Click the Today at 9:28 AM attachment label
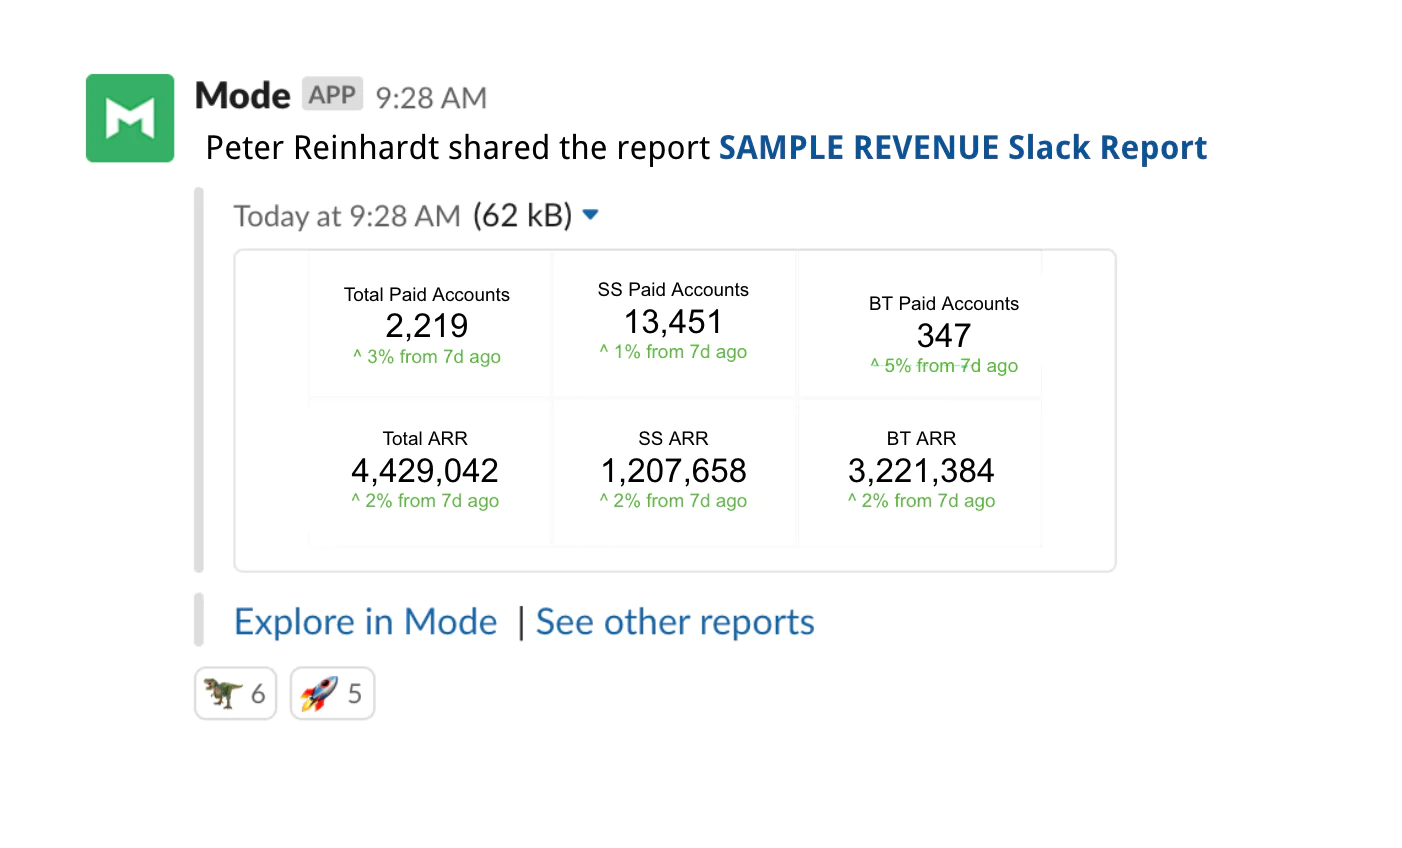 (x=347, y=216)
